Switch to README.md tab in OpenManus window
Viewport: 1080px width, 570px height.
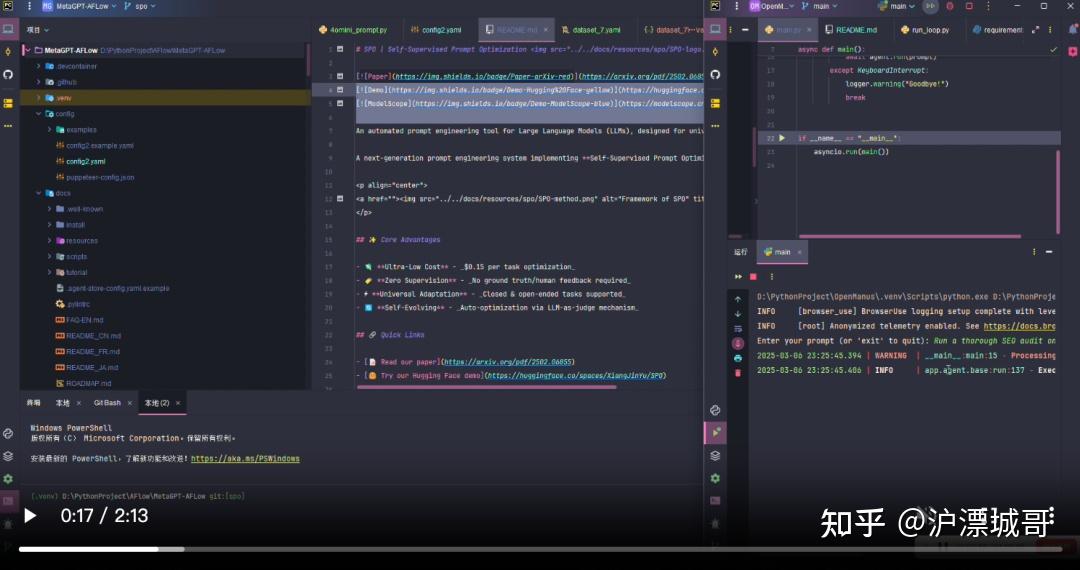point(850,30)
